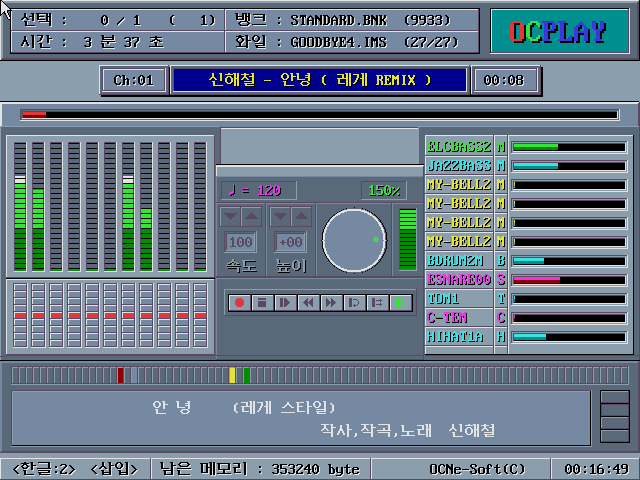This screenshot has width=640, height=480.
Task: Click the 00:16:49 clock in status bar
Action: click(x=596, y=469)
